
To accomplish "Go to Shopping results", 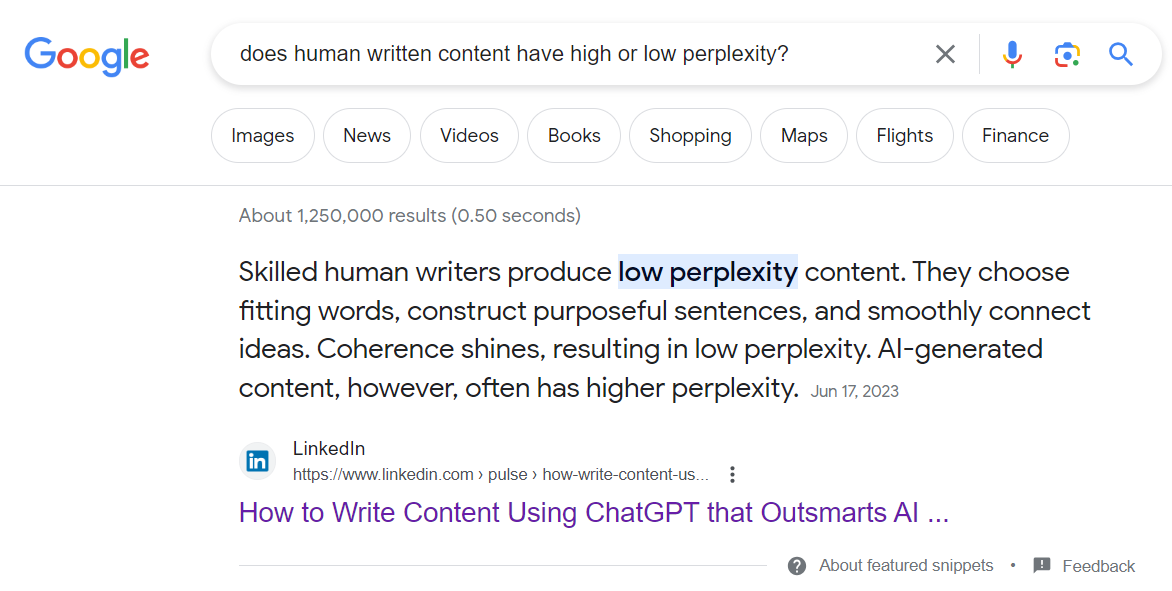I will tap(690, 136).
